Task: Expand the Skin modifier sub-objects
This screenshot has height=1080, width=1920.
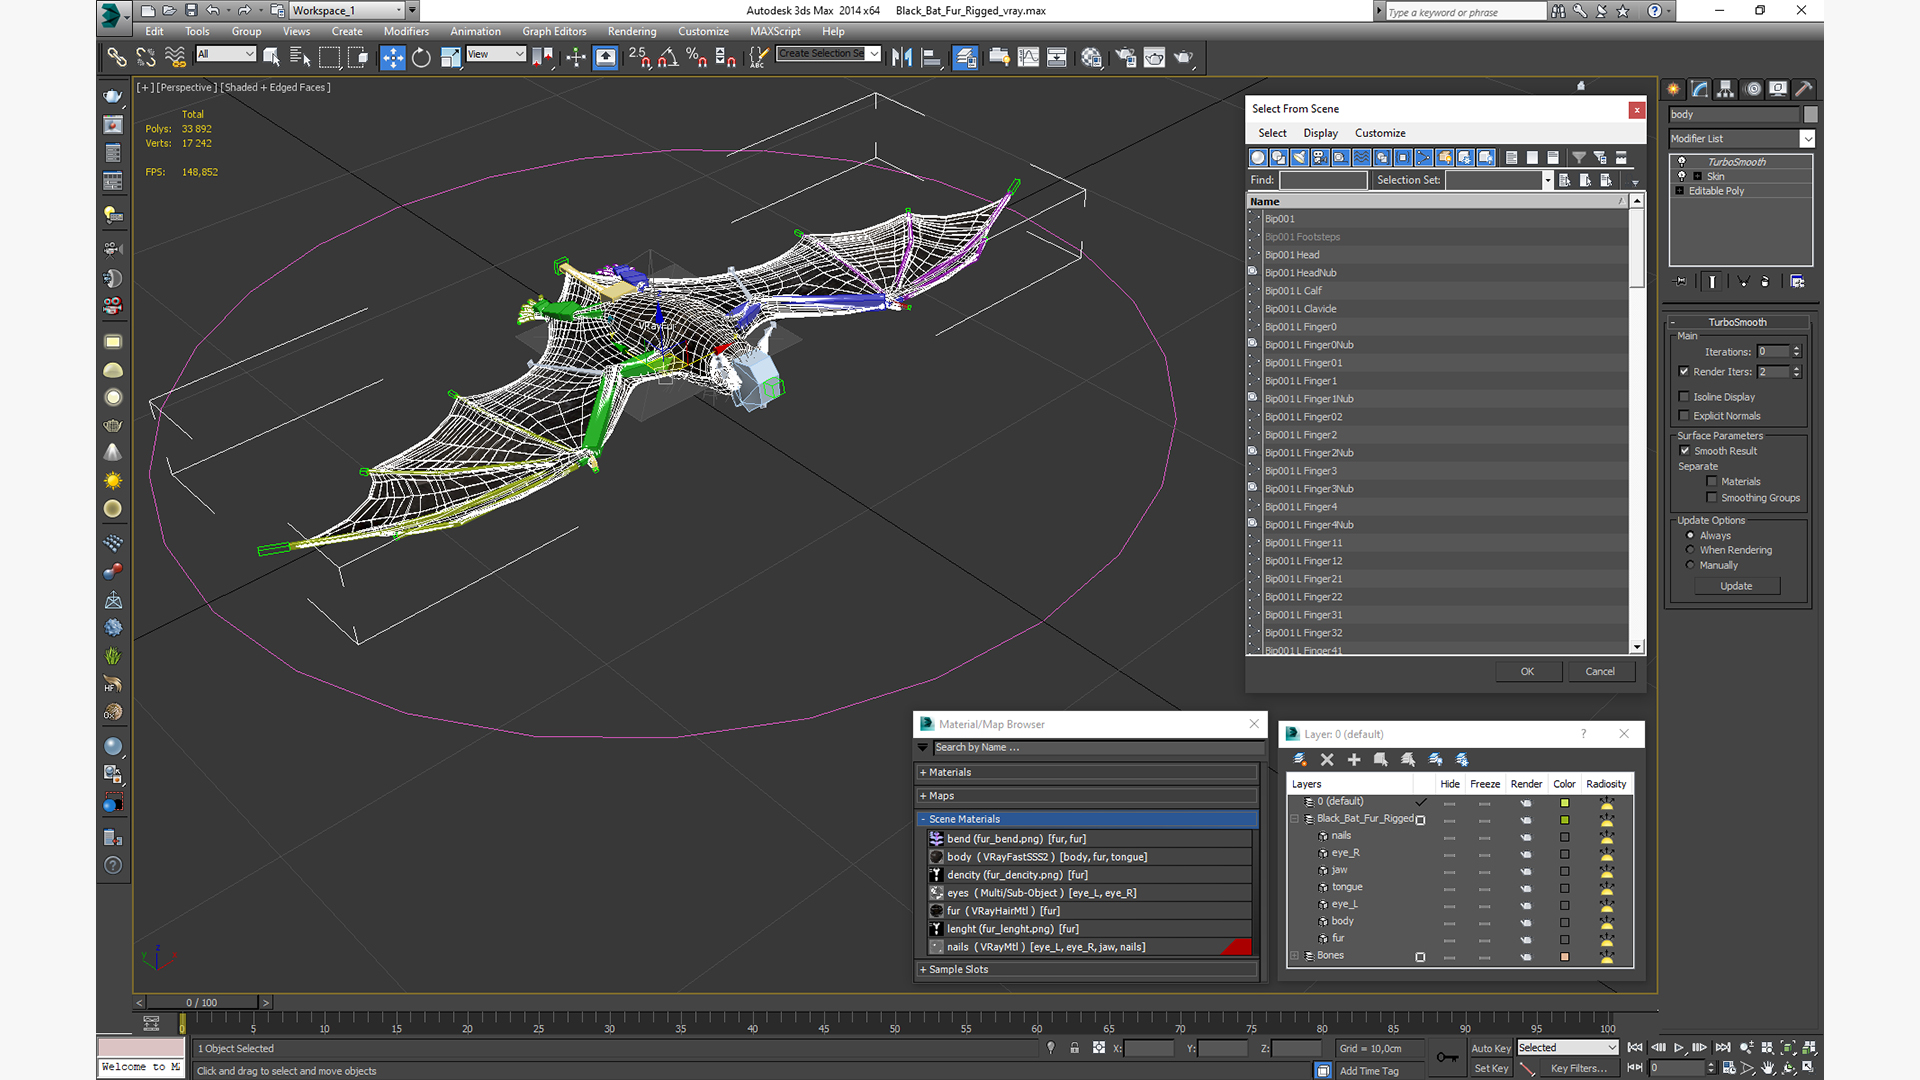Action: coord(1697,177)
